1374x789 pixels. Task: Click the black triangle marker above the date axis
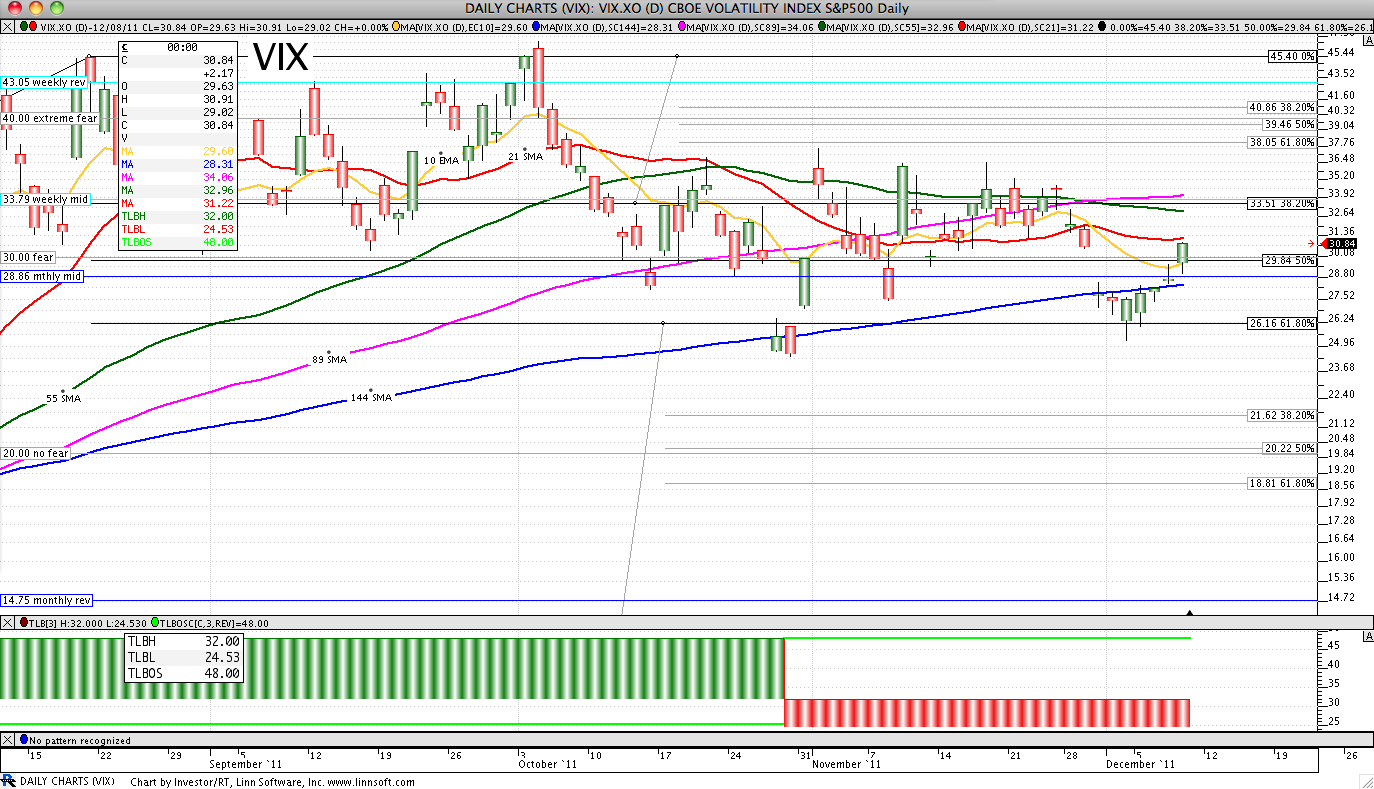1189,611
